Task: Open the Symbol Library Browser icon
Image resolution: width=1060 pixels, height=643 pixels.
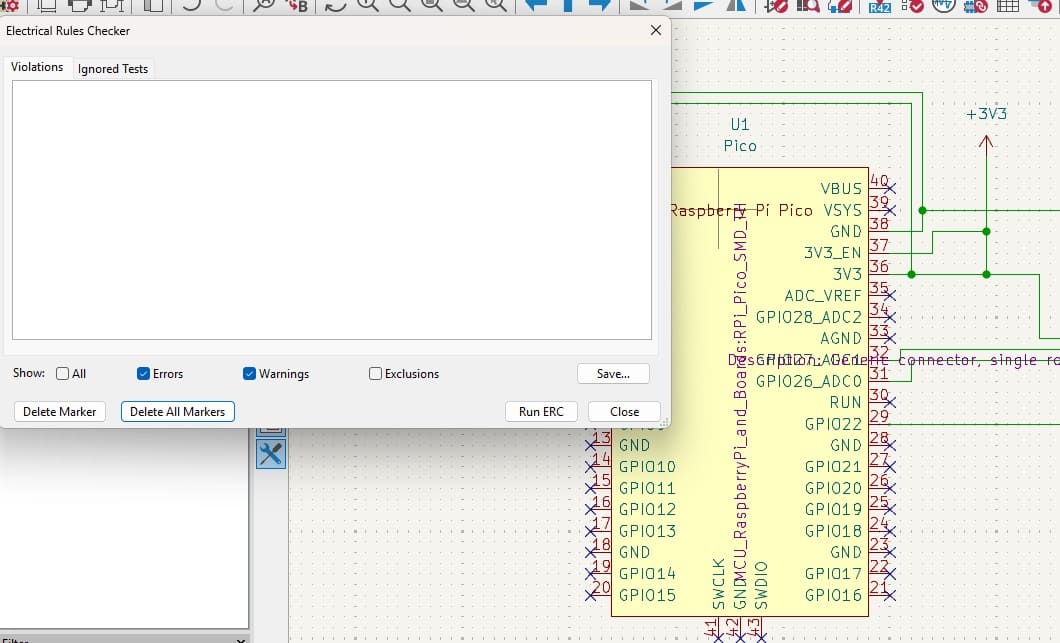Action: point(808,5)
